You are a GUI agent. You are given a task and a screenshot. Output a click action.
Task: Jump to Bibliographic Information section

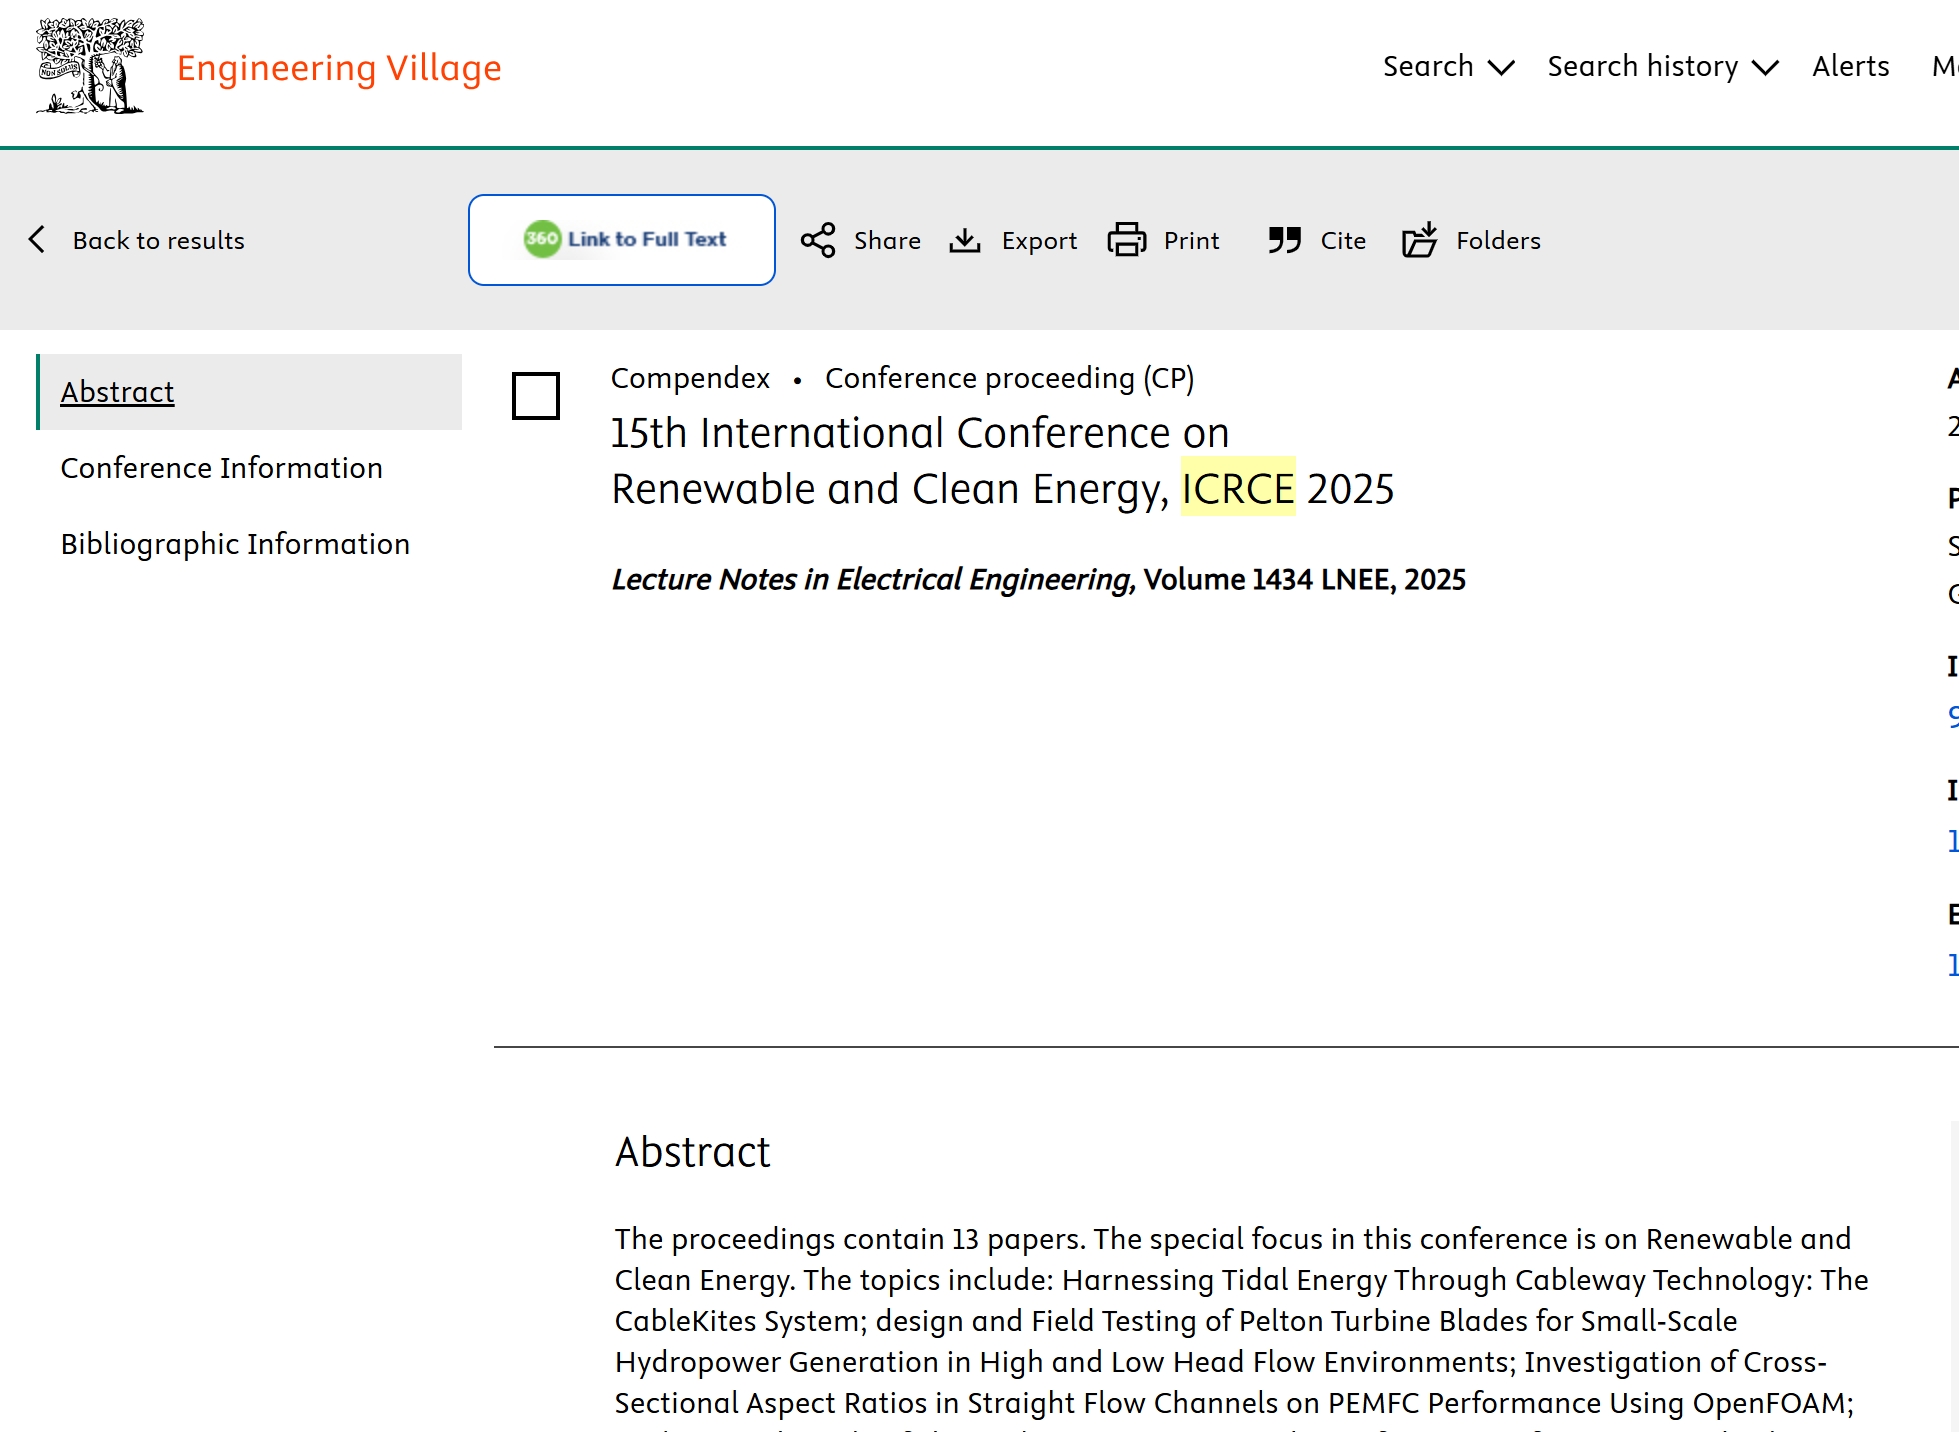pos(235,544)
